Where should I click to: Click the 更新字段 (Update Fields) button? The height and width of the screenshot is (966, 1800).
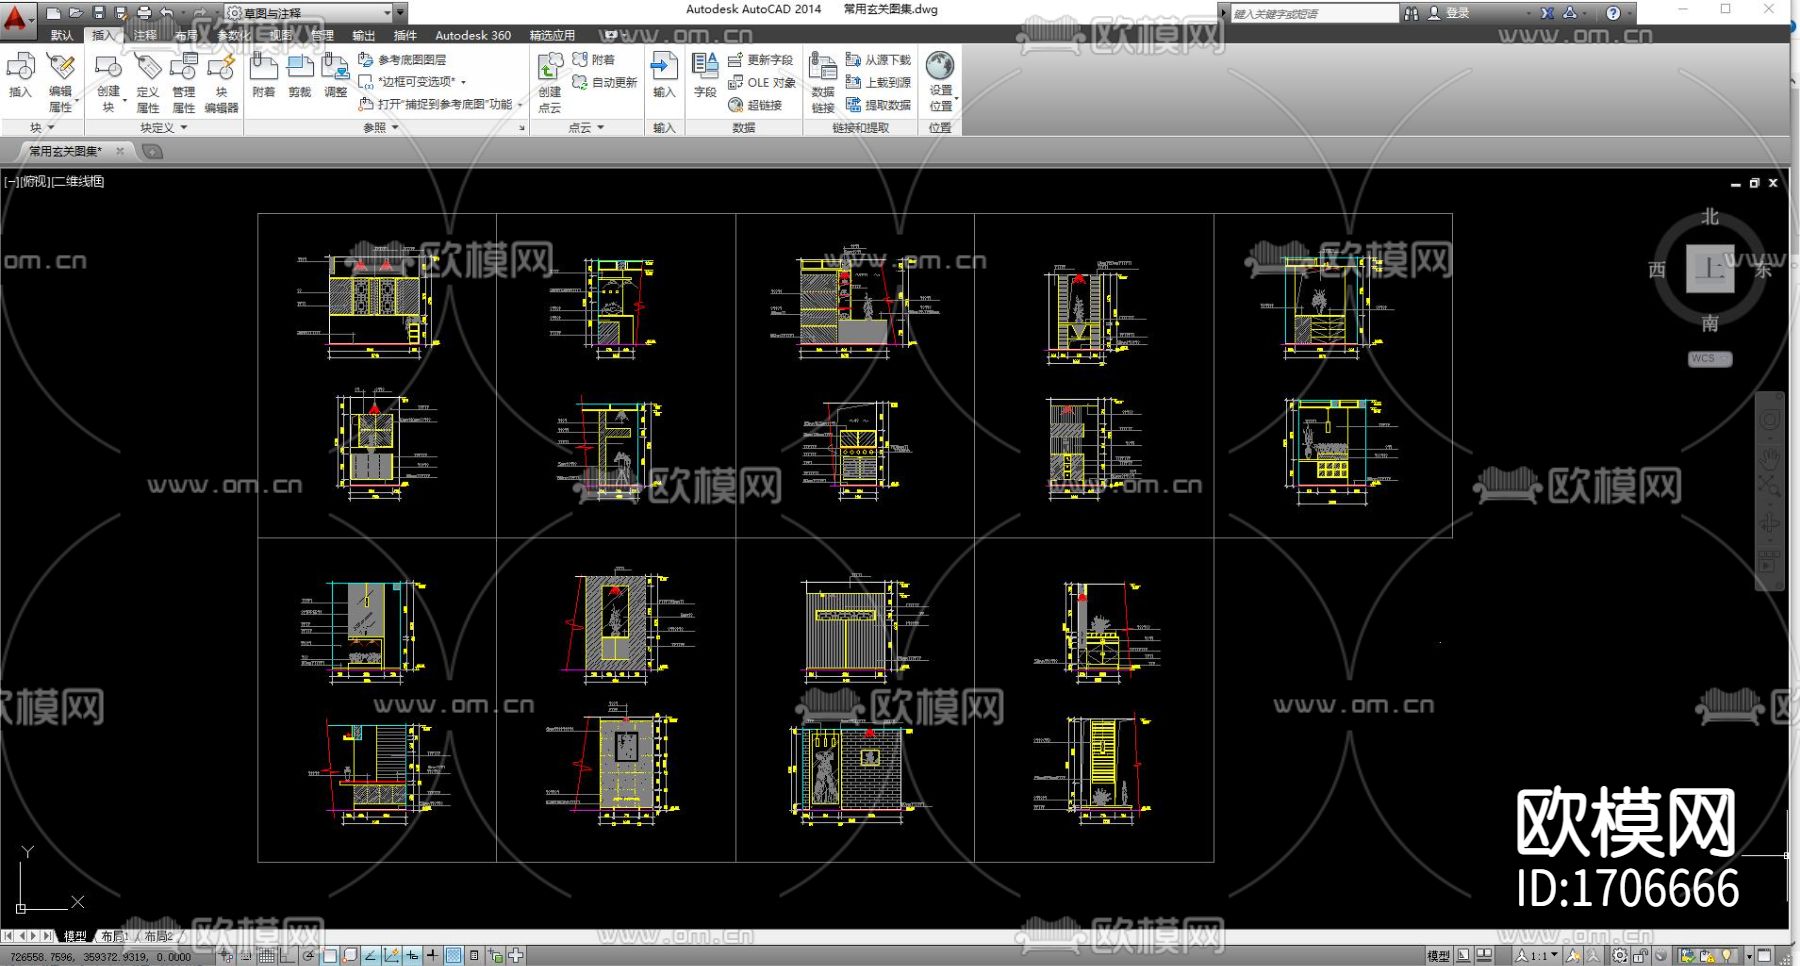tap(761, 60)
